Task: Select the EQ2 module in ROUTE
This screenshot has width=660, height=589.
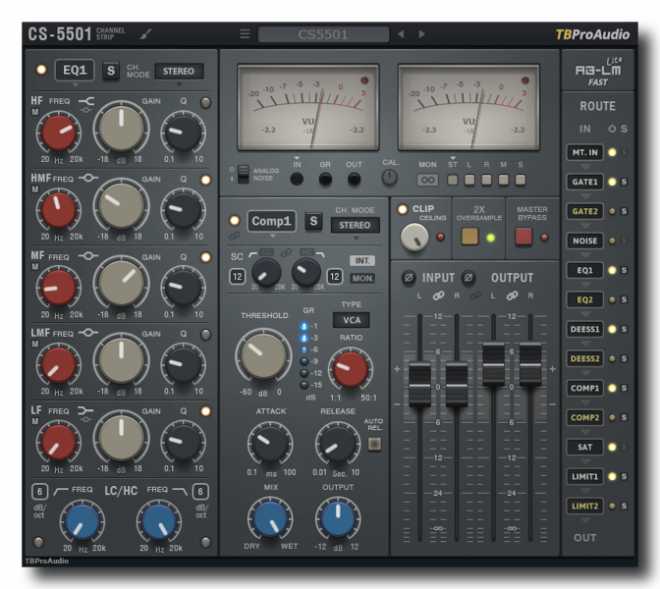Action: pos(585,300)
